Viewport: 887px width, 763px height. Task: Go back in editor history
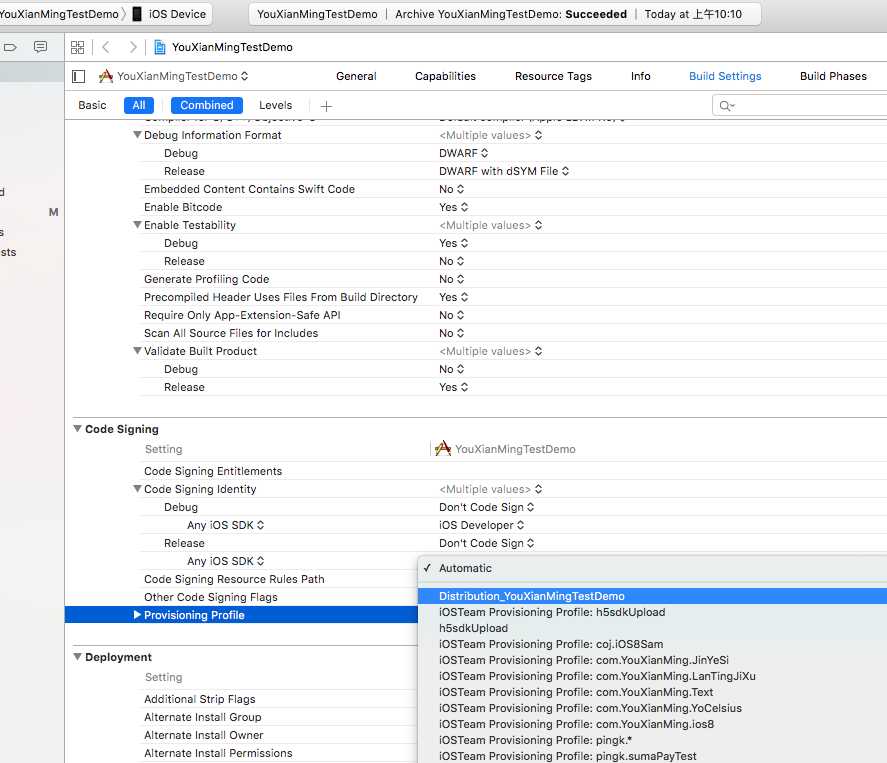pos(106,47)
